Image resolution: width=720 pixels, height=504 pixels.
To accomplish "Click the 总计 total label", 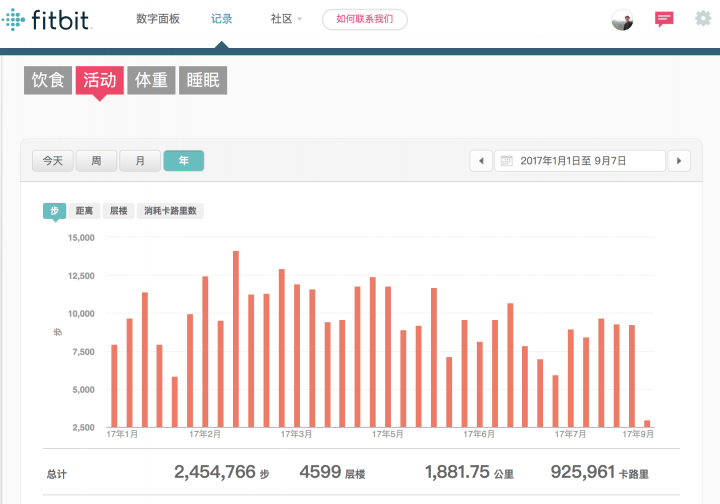I will [56, 474].
